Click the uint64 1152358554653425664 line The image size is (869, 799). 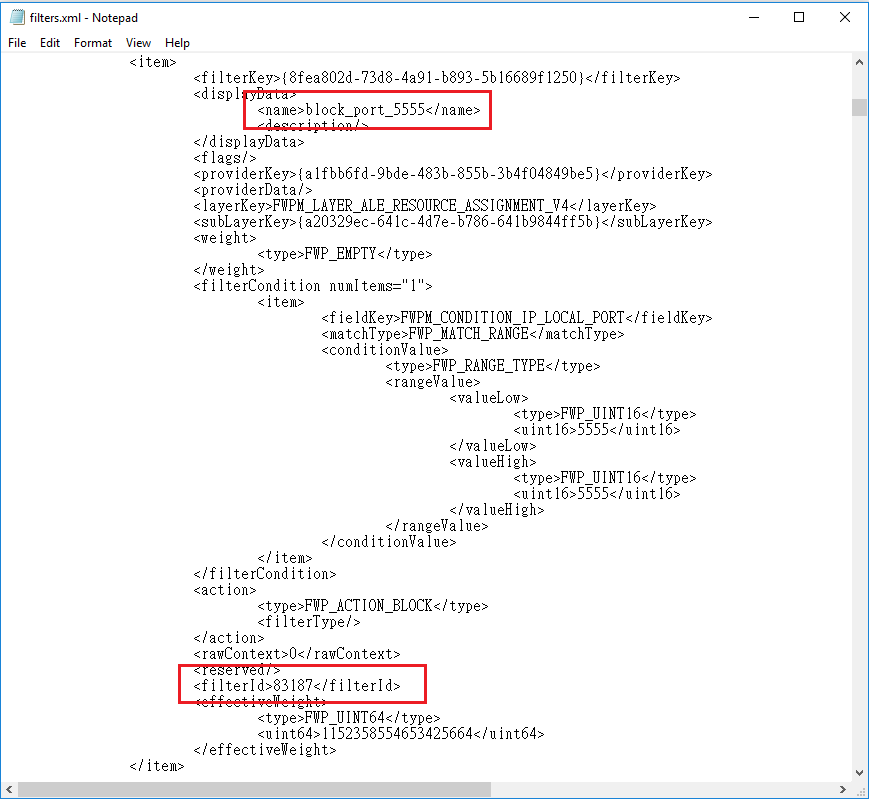401,734
